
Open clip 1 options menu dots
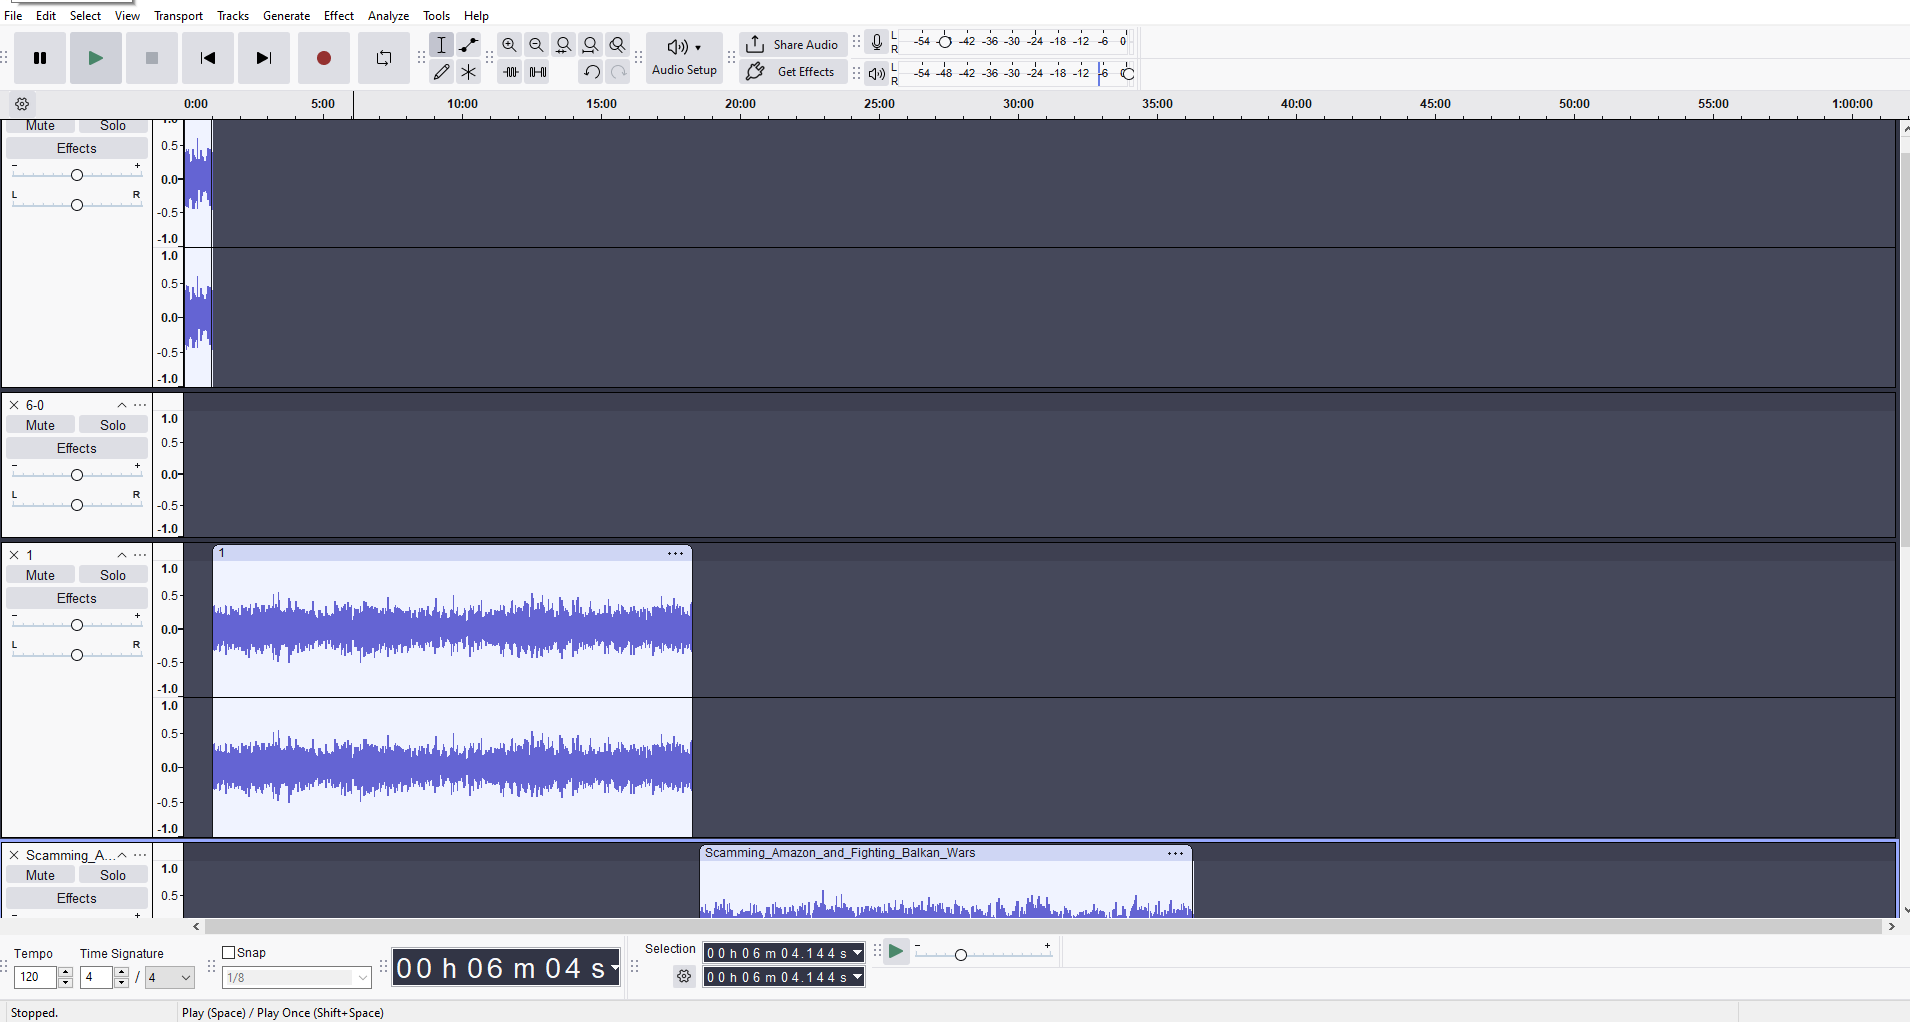pyautogui.click(x=676, y=553)
